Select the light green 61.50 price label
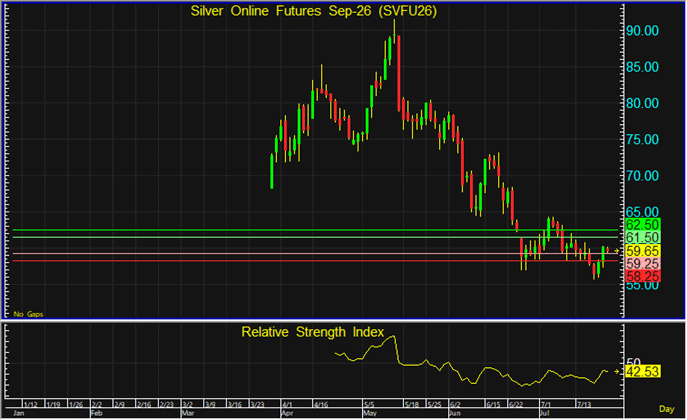This screenshot has width=687, height=420. click(x=642, y=237)
